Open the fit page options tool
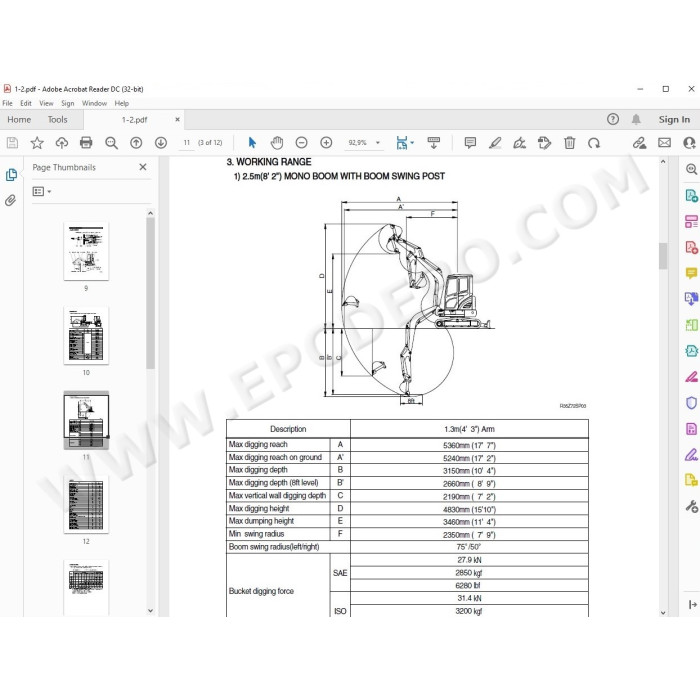The width and height of the screenshot is (700, 700). coord(402,143)
